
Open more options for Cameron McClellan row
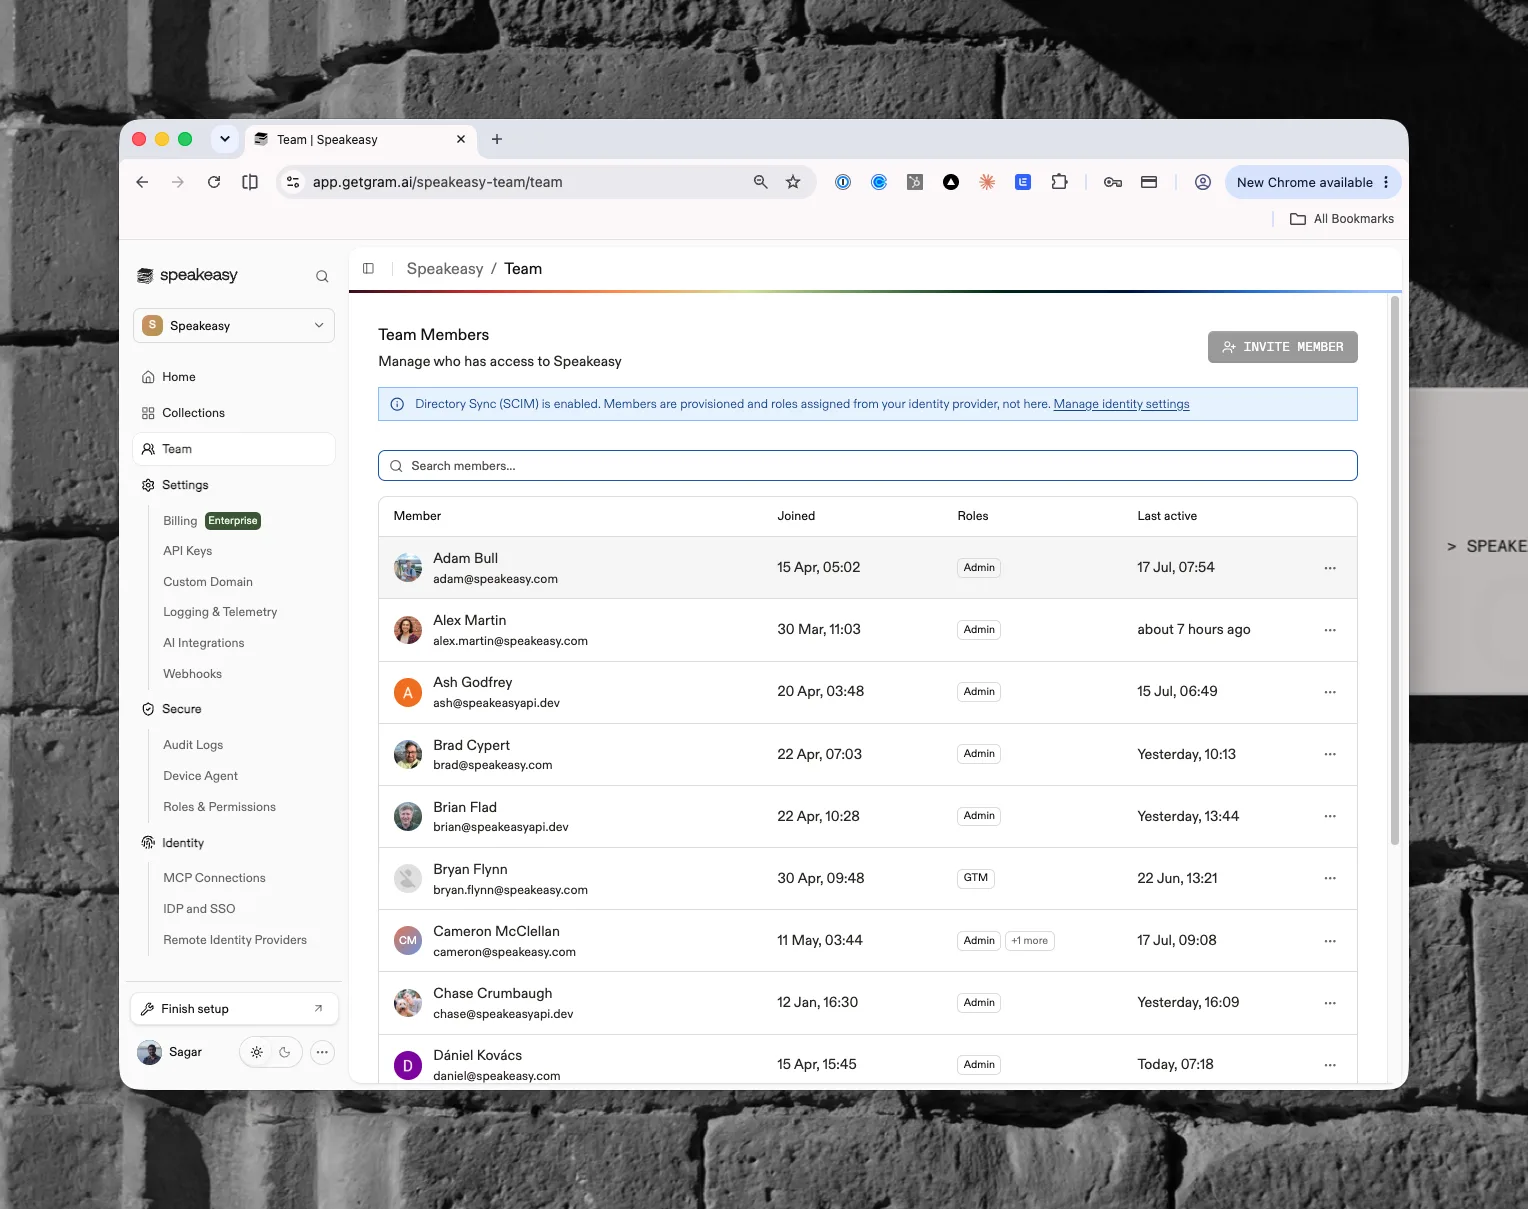point(1330,941)
